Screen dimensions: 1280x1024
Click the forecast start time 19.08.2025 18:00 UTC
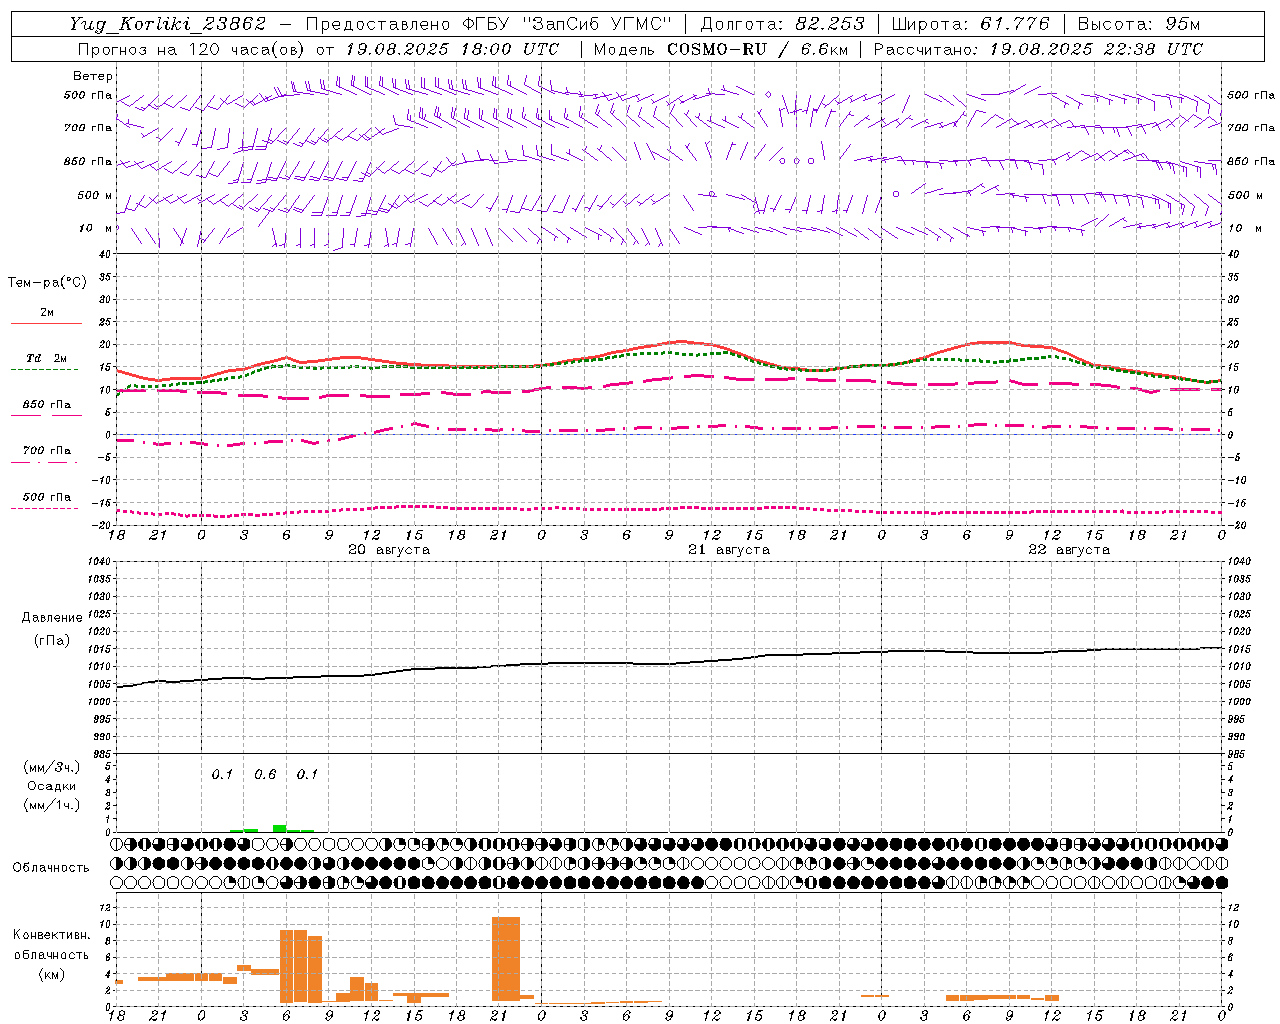452,49
